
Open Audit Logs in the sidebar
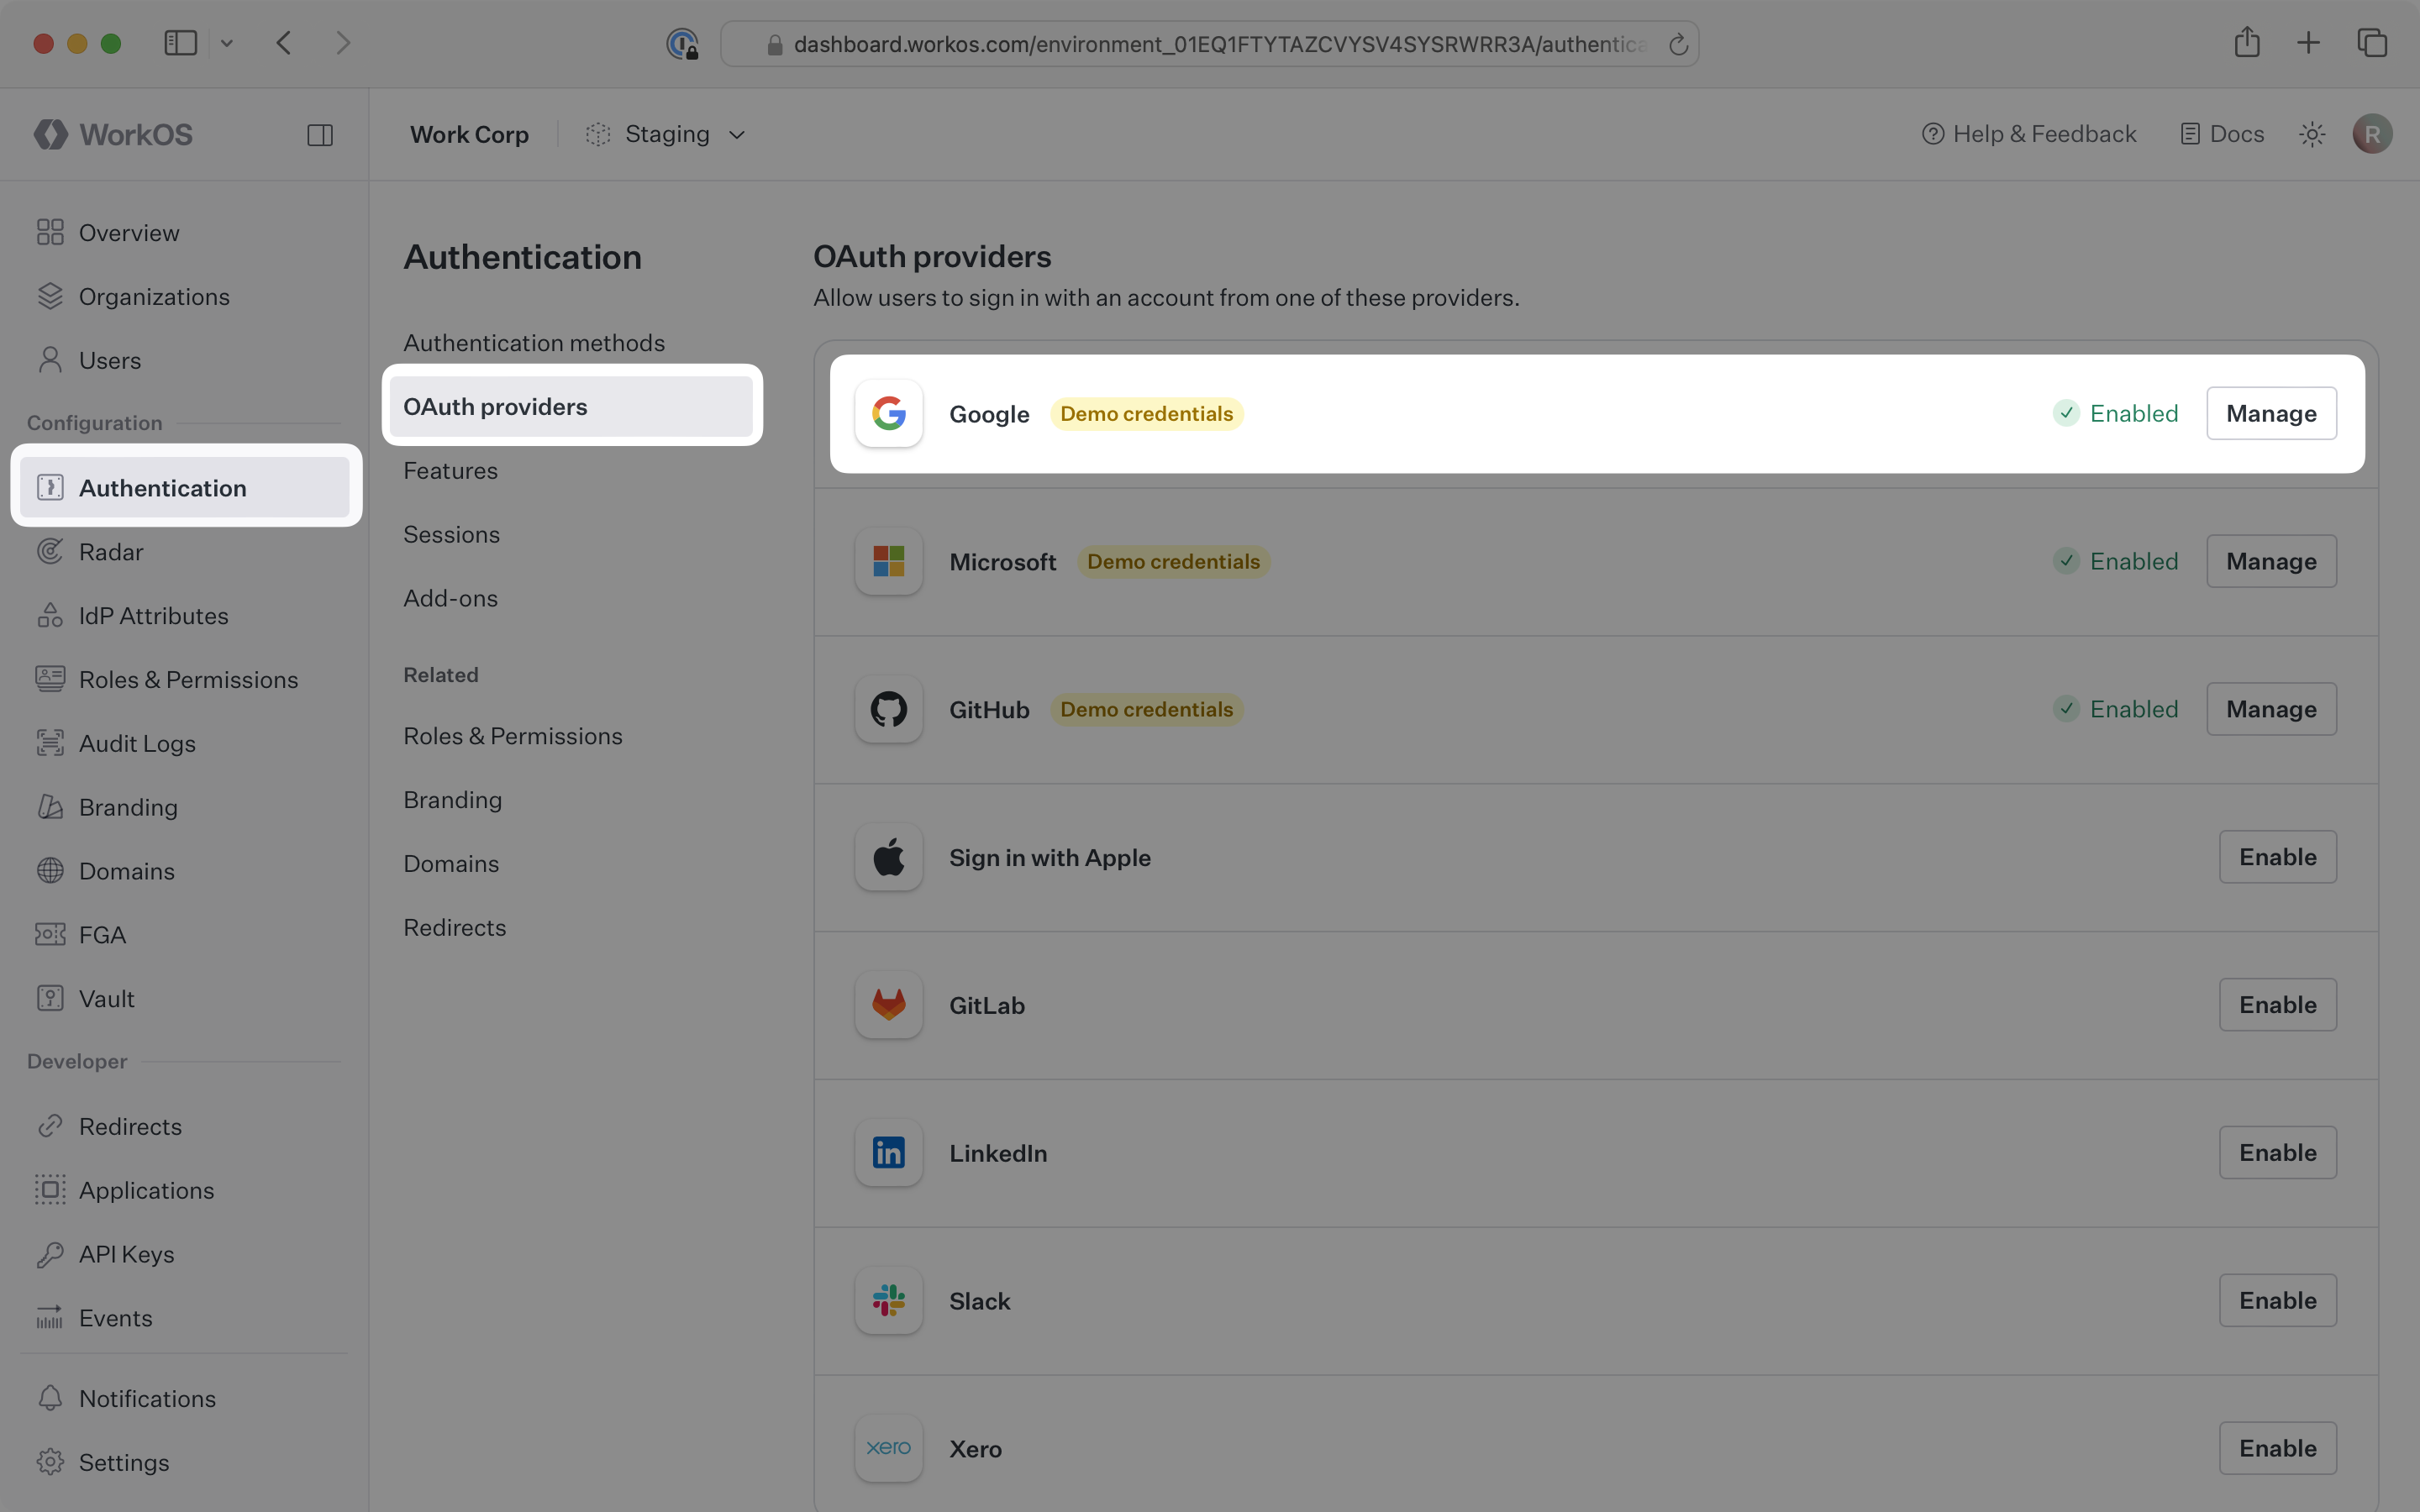point(137,743)
